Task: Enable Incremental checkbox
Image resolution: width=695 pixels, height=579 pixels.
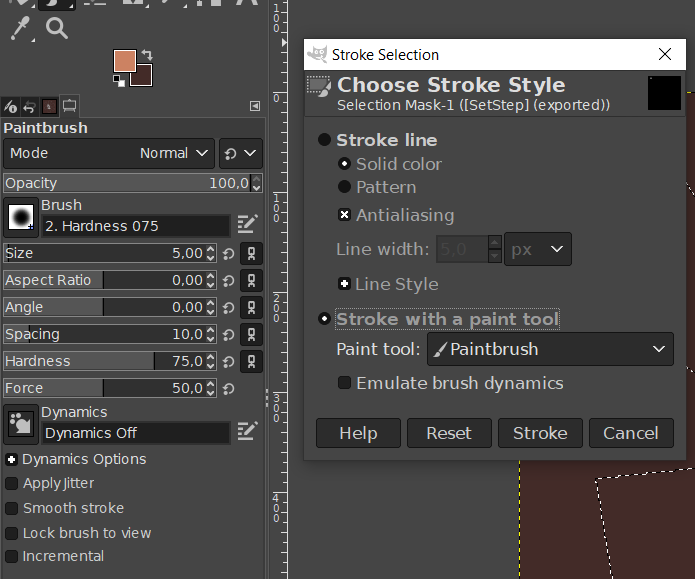Action: tap(12, 556)
